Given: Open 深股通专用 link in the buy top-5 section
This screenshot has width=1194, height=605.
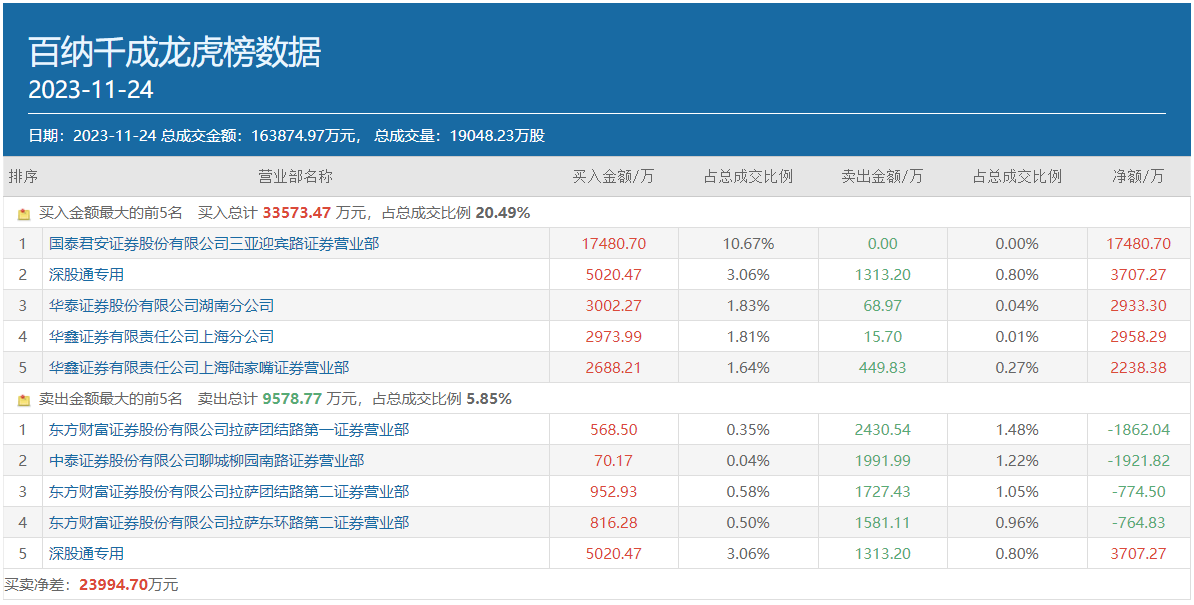Looking at the screenshot, I should pos(86,274).
